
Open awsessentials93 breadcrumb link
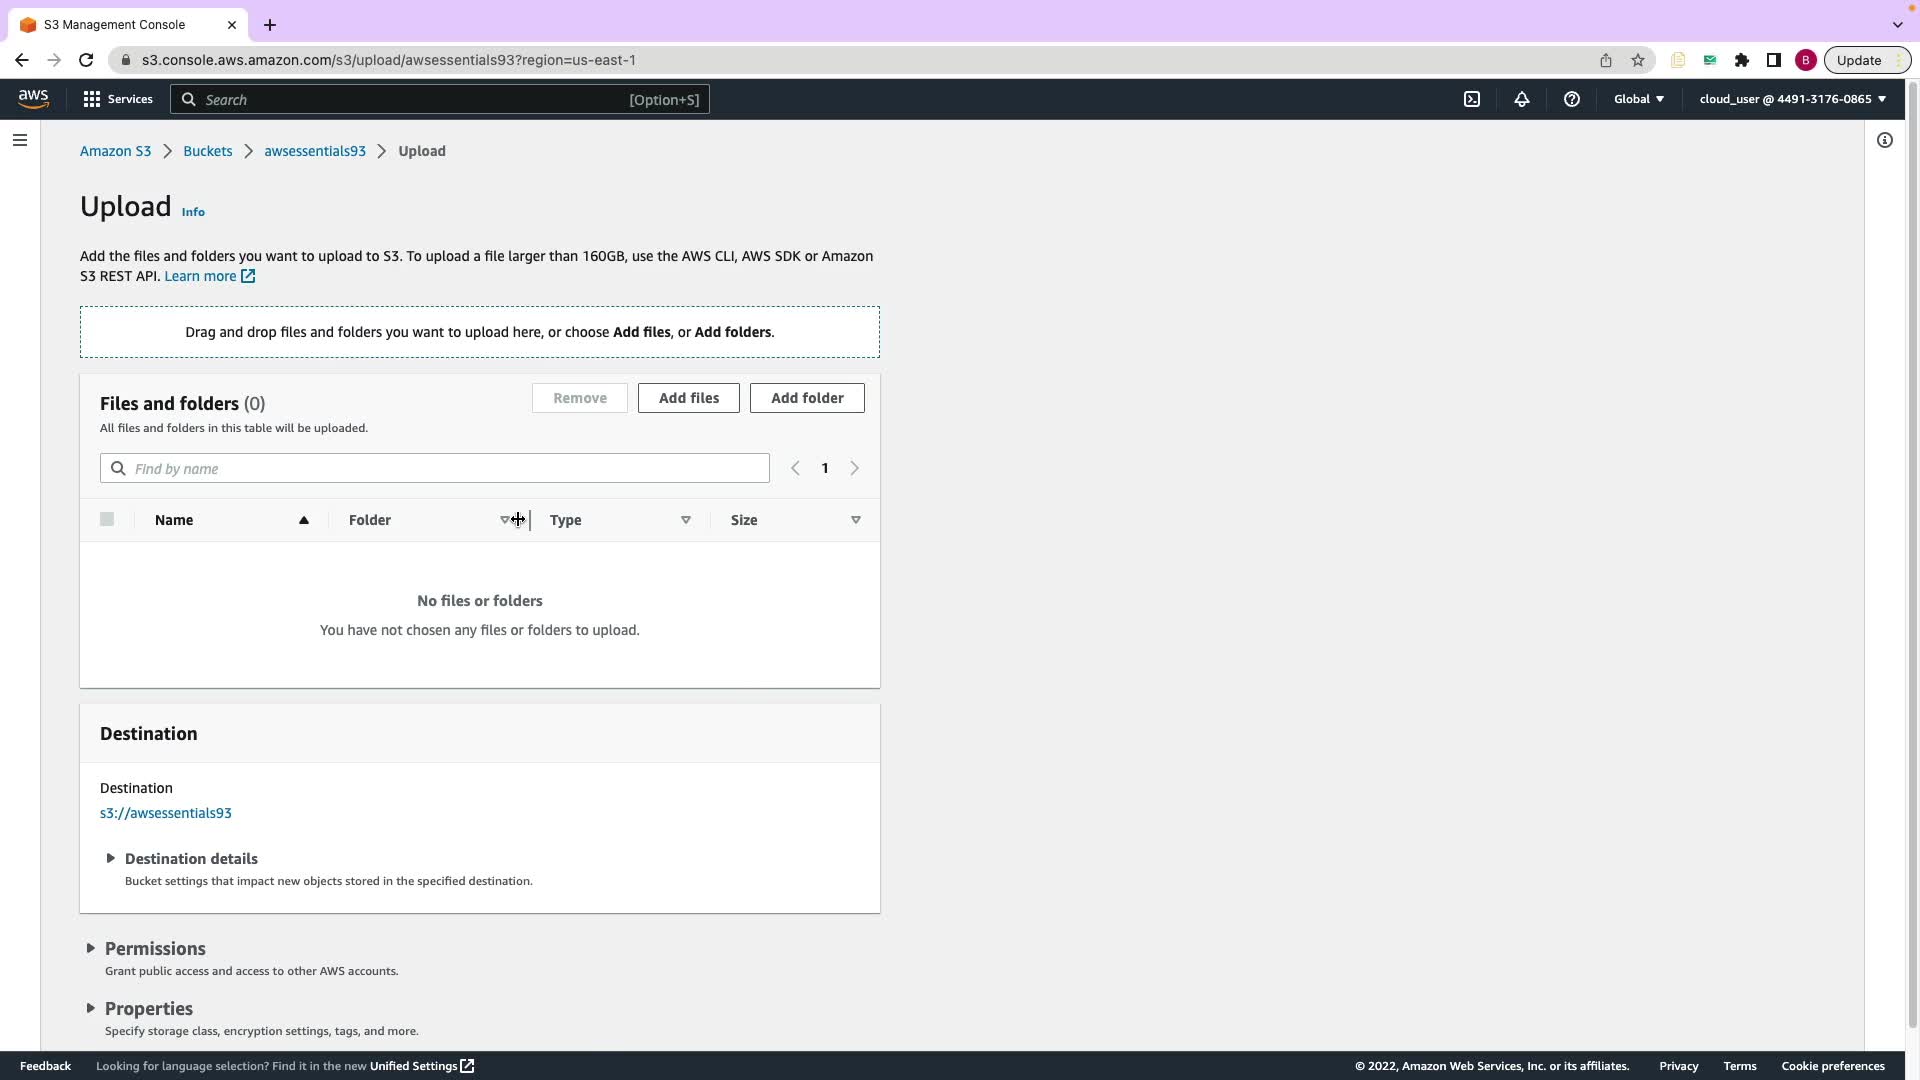315,151
